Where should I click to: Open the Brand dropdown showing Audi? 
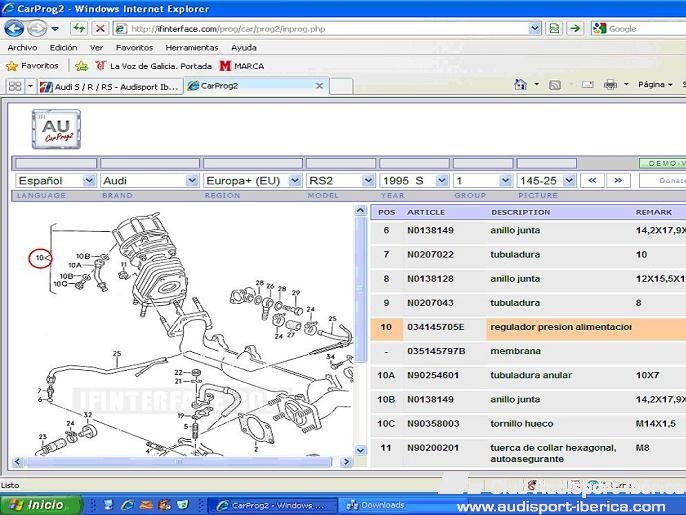coord(150,180)
